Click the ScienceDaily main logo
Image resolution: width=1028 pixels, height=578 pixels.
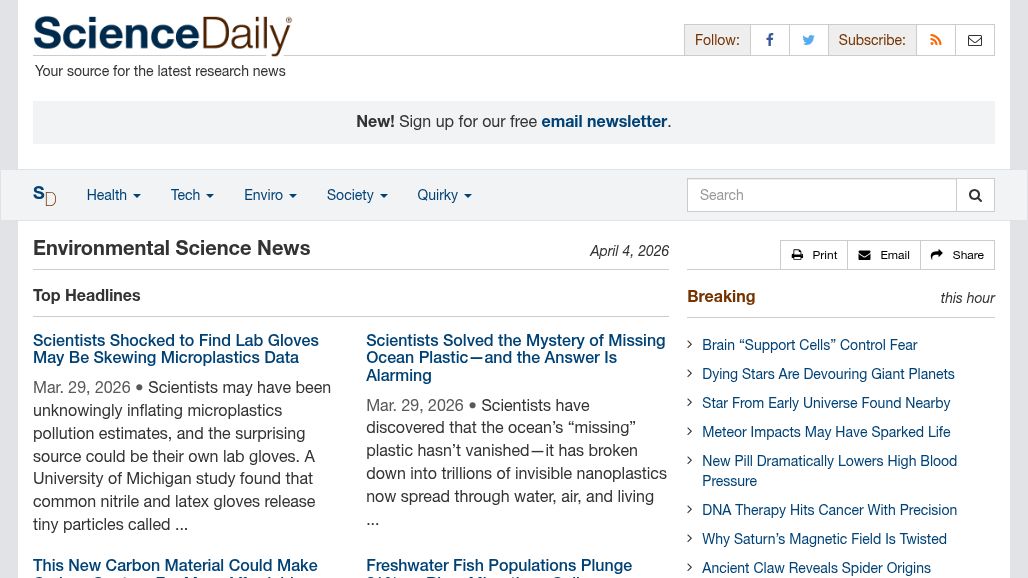point(162,35)
